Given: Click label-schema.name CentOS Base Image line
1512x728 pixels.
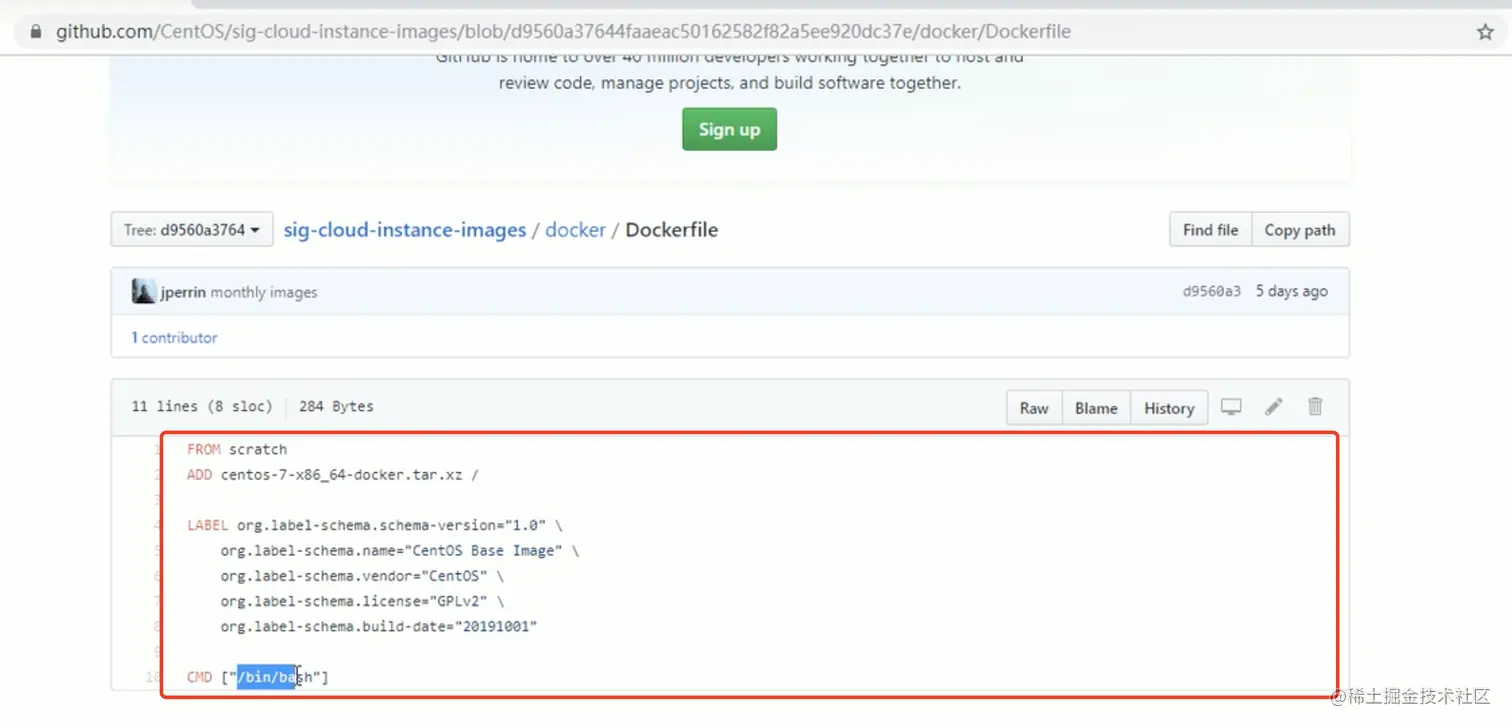Looking at the screenshot, I should click(x=400, y=551).
